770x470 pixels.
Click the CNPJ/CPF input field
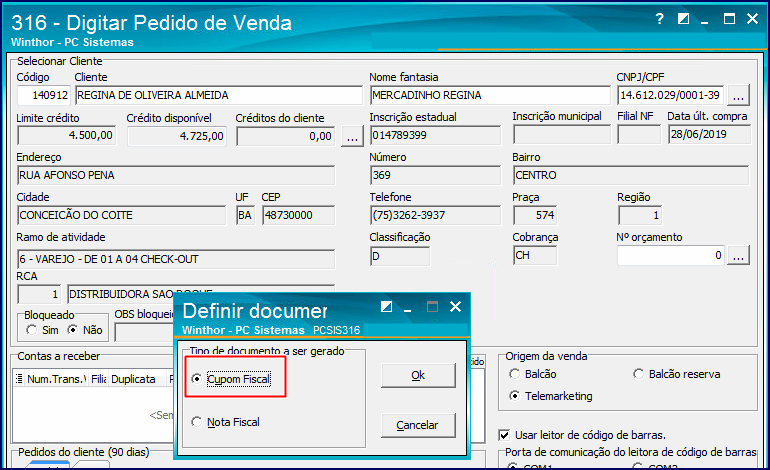pyautogui.click(x=670, y=95)
